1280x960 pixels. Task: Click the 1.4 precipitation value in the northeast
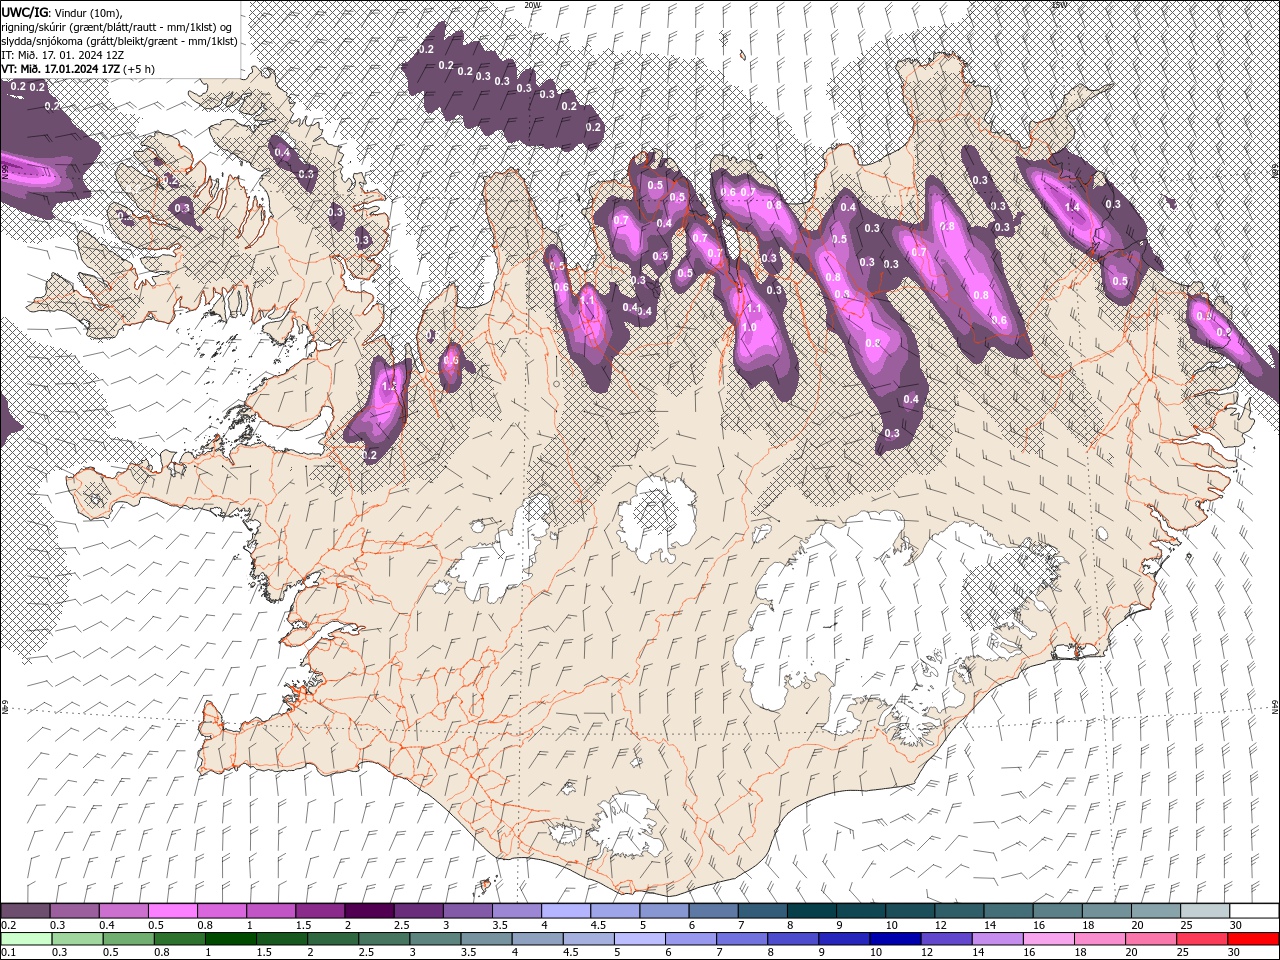coord(1073,206)
